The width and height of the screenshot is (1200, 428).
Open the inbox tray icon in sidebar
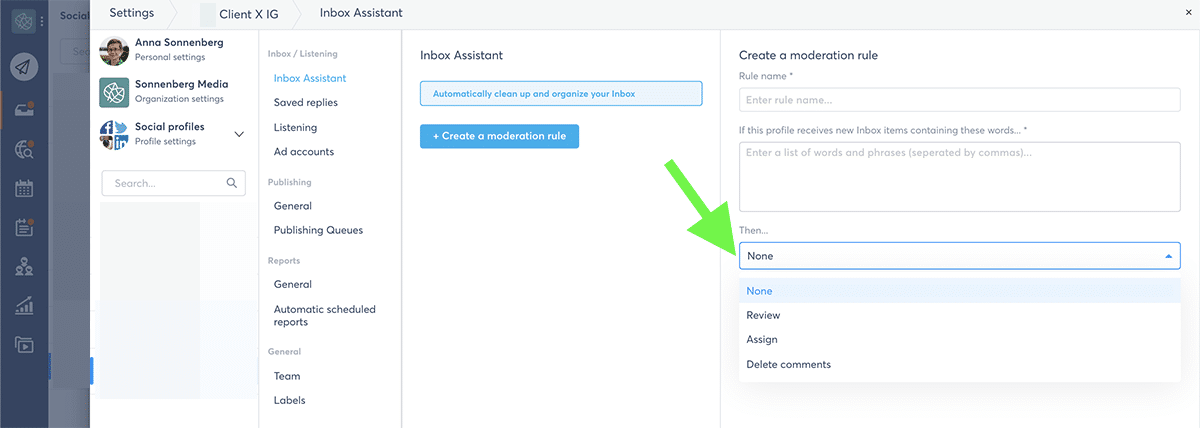tap(24, 109)
